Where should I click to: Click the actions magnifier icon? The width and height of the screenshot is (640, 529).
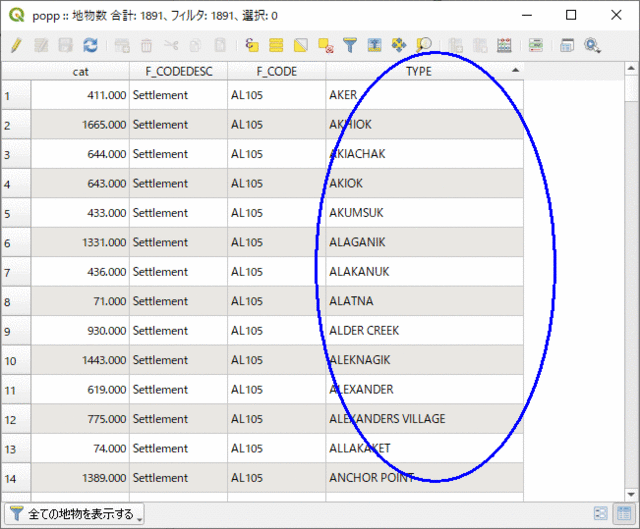(x=592, y=45)
